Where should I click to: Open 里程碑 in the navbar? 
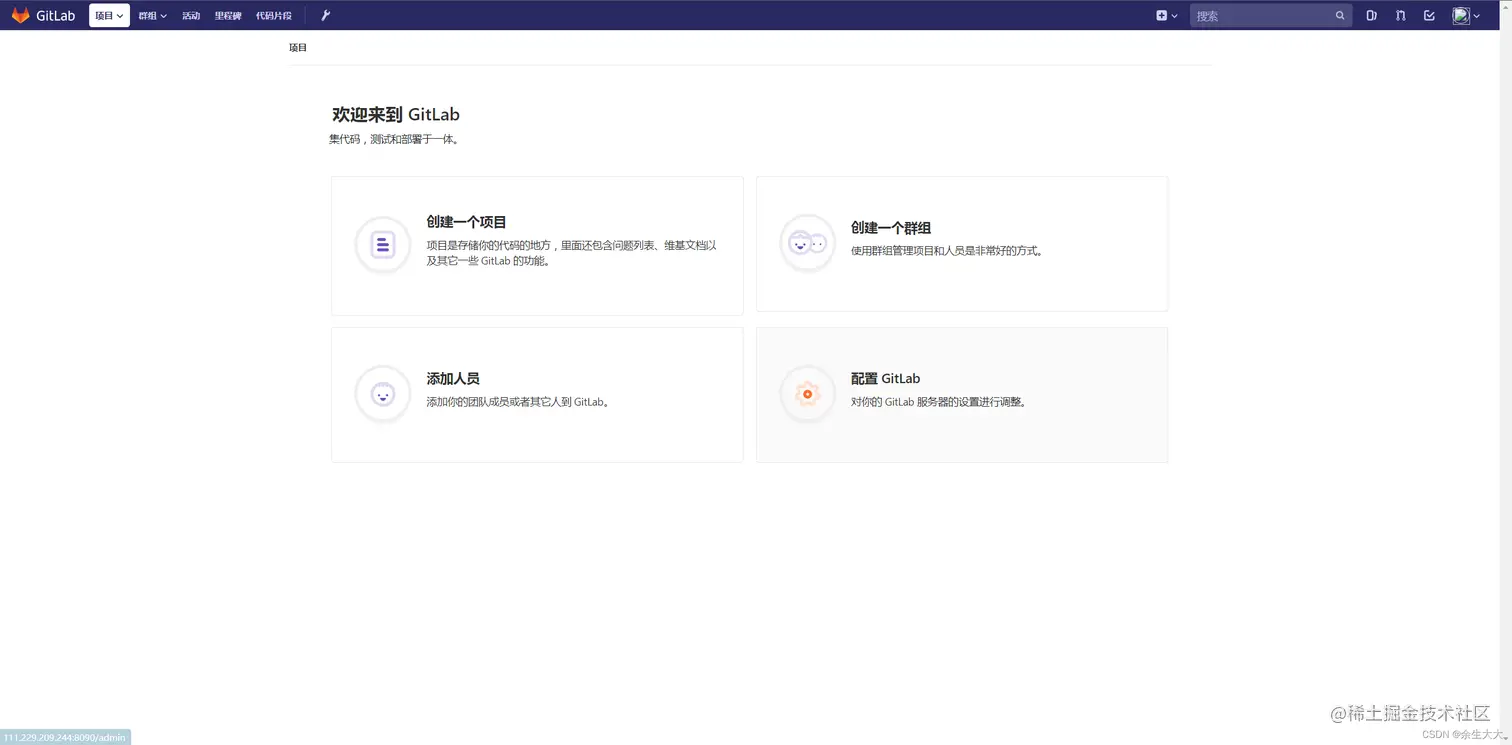coord(228,15)
